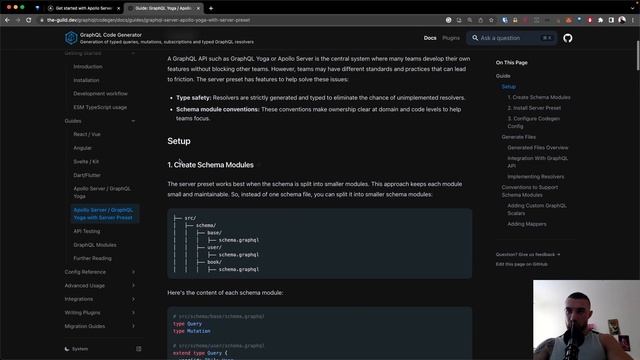Reload the page with refresh icon
This screenshot has width=640, height=360.
[29, 20]
